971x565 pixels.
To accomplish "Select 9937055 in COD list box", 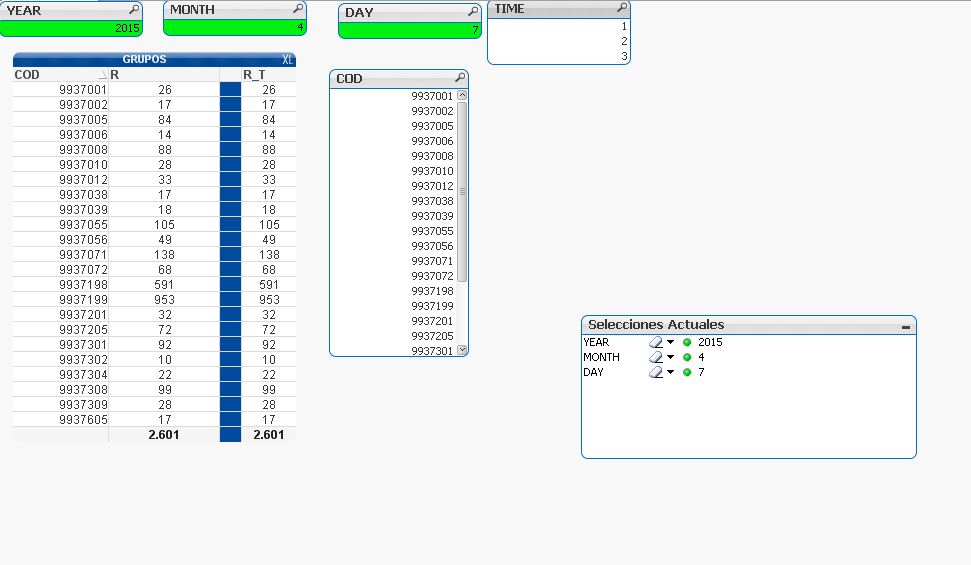I will [x=394, y=231].
